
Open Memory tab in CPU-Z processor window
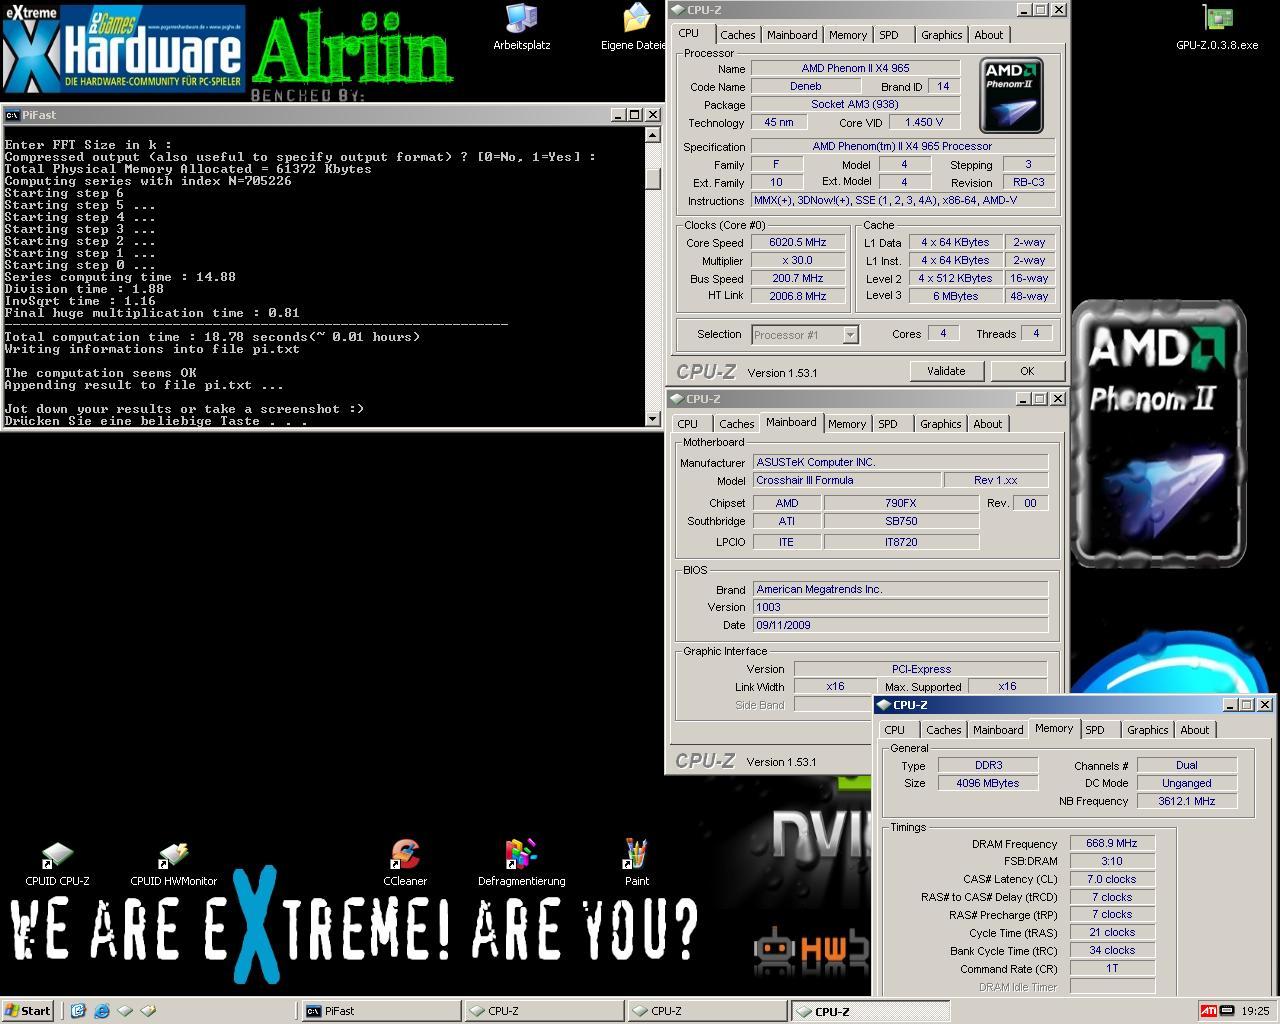[848, 35]
